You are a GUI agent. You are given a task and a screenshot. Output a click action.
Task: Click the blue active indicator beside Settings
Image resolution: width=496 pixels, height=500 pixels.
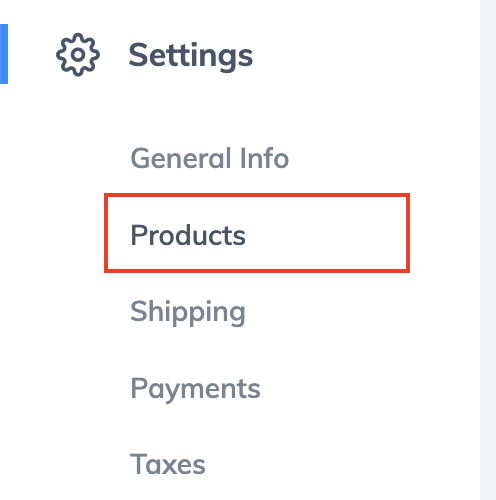4,54
